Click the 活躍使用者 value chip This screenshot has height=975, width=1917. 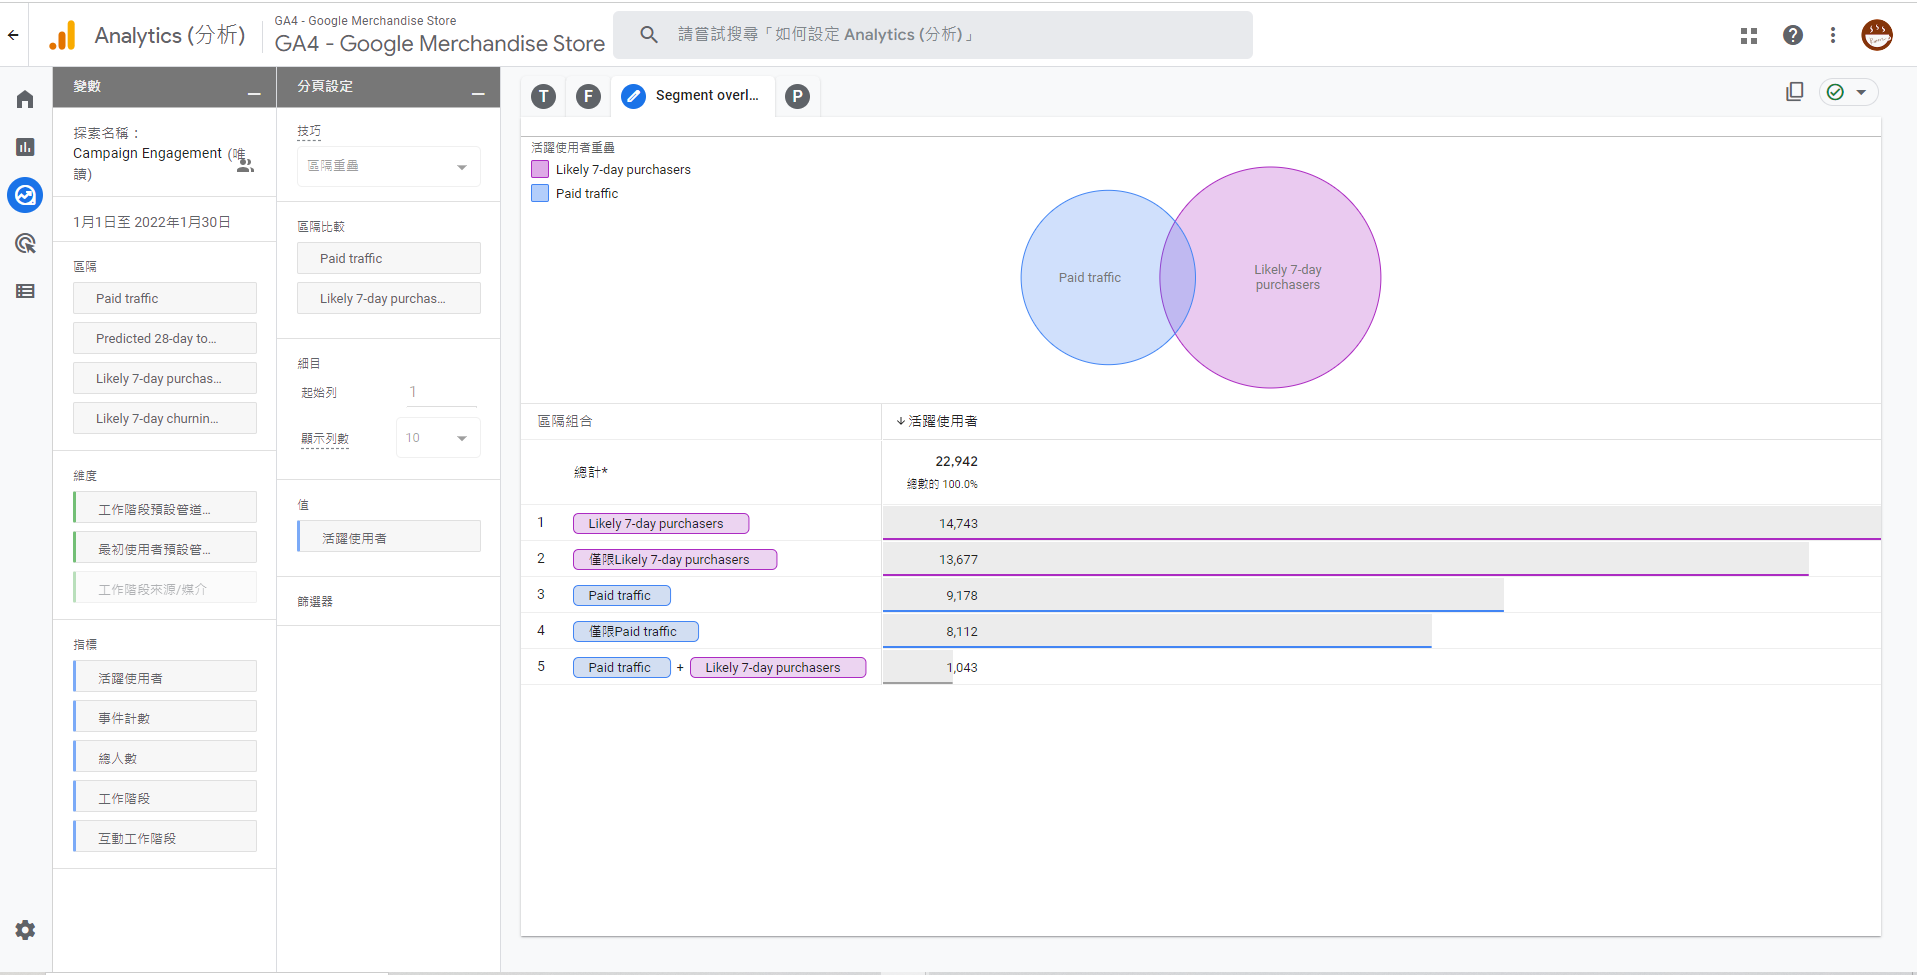coord(389,537)
